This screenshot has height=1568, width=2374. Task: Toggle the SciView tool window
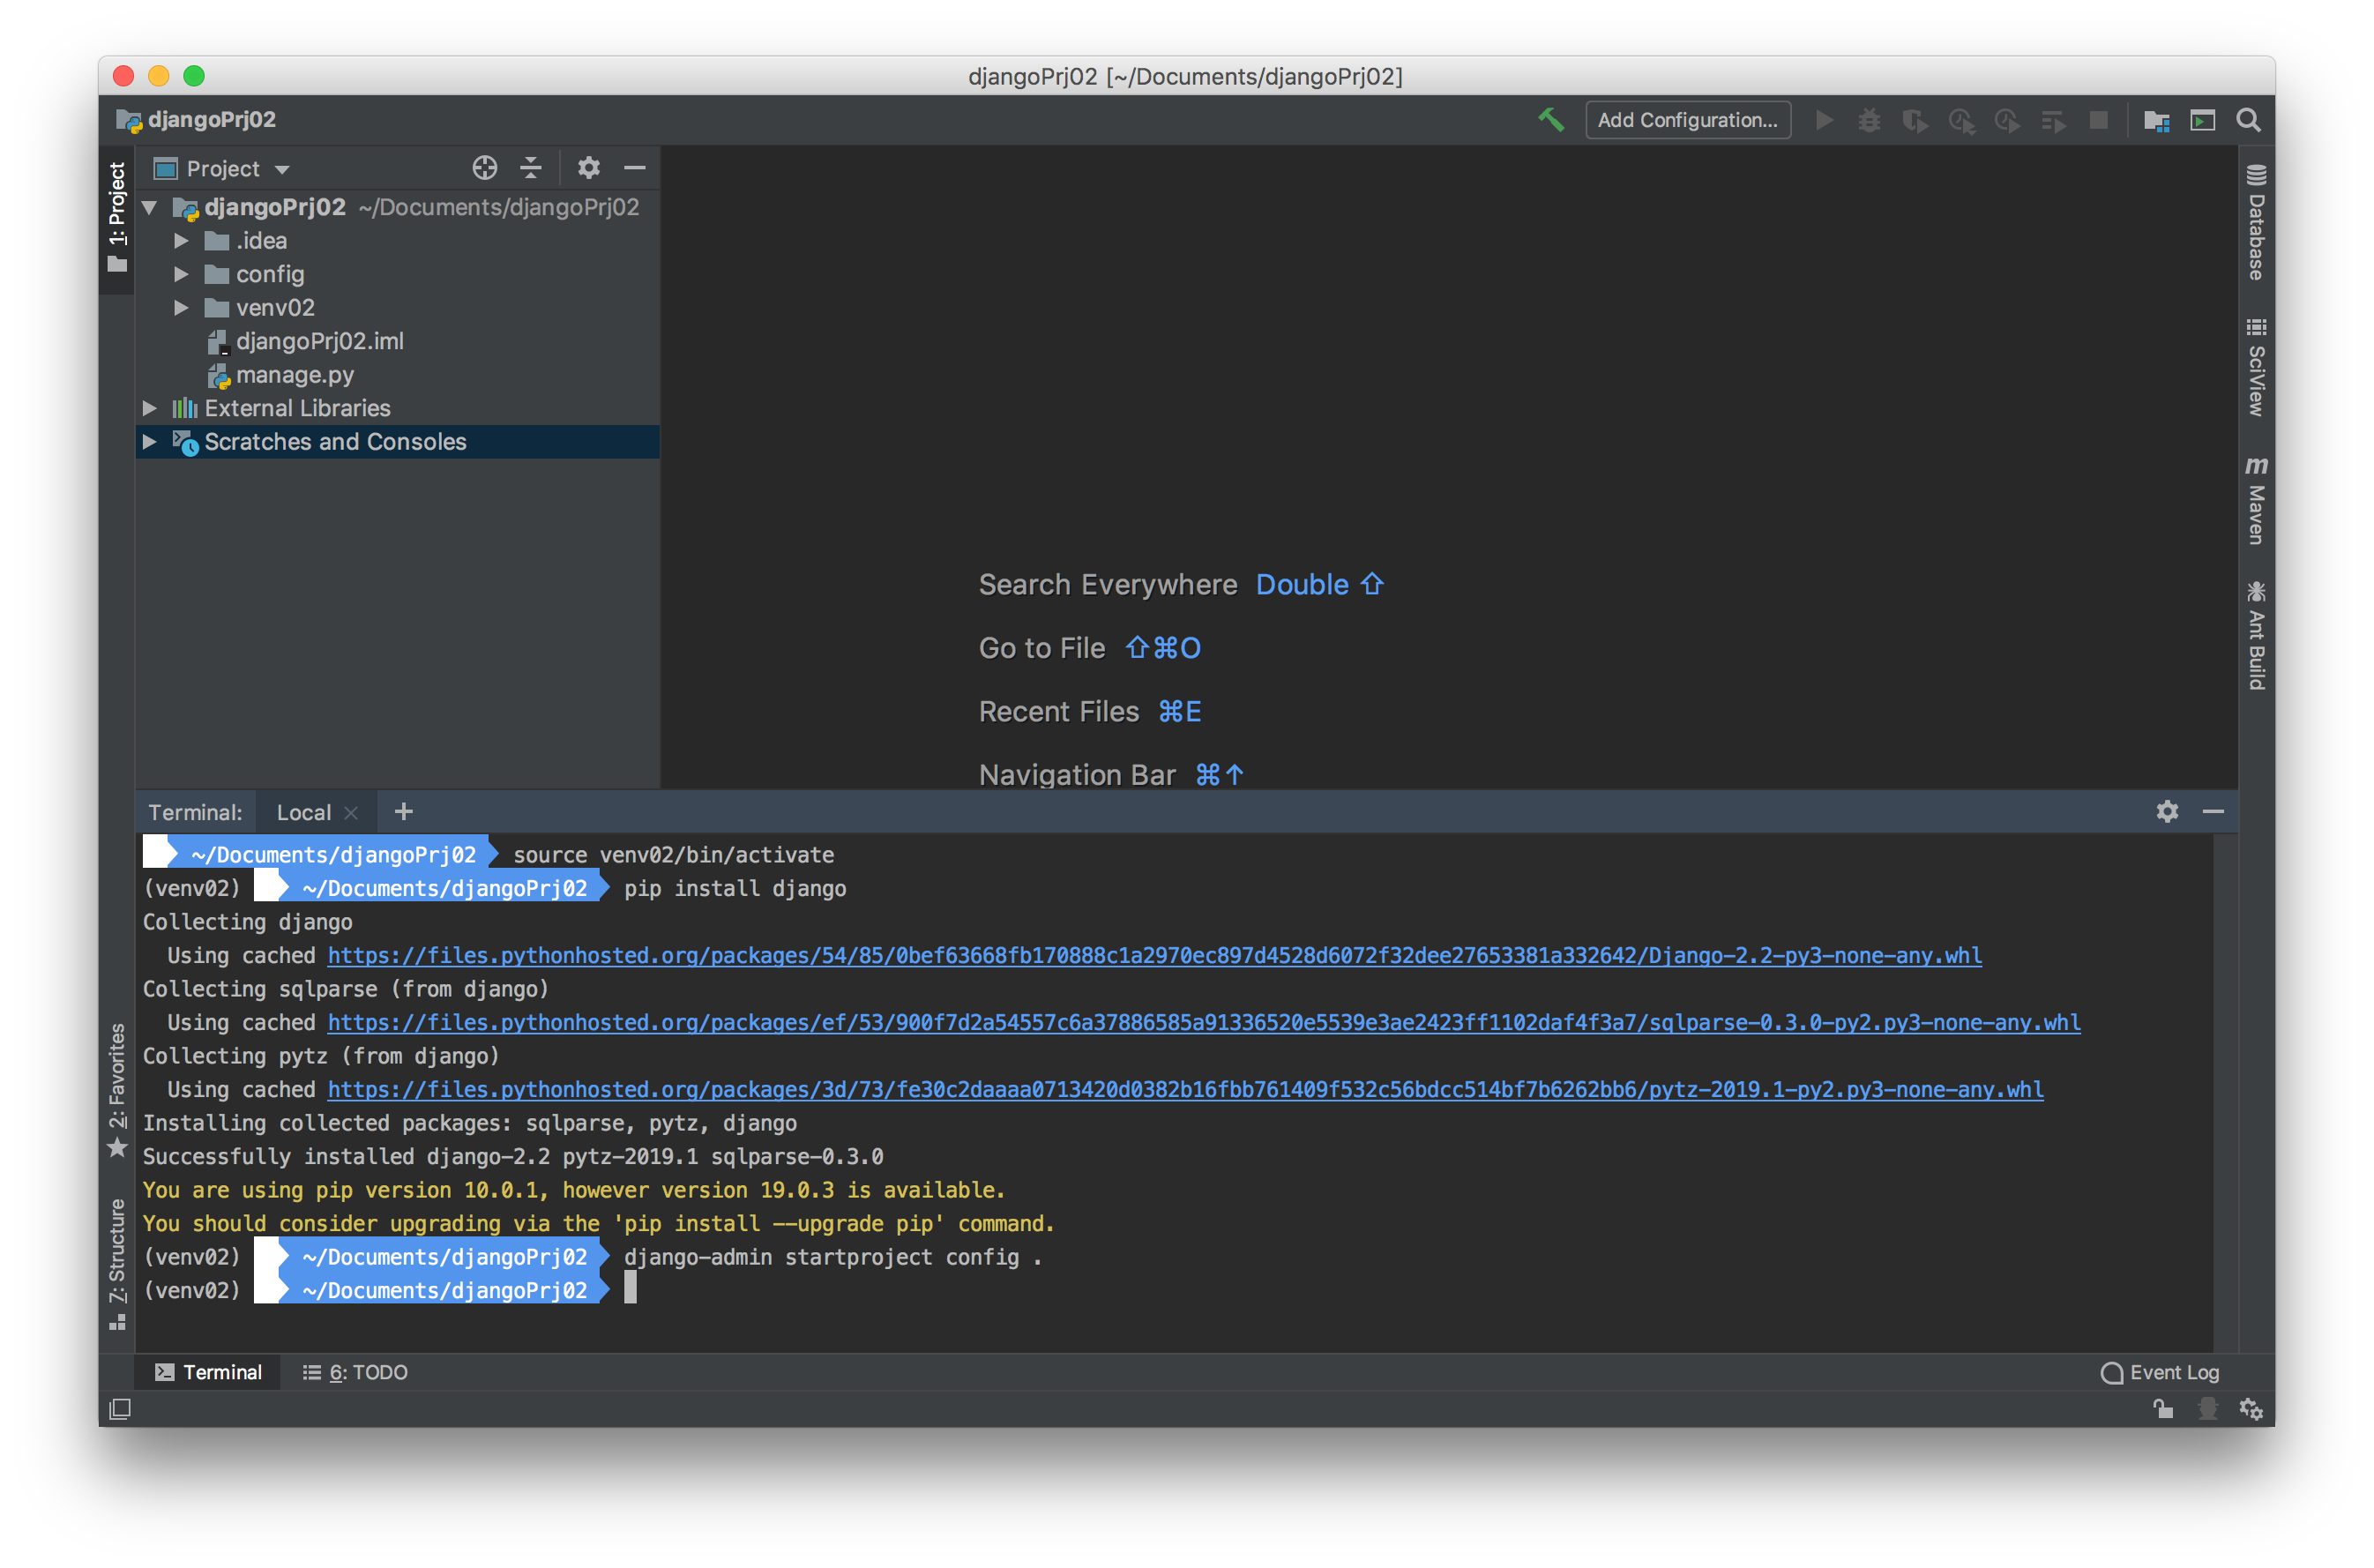pyautogui.click(x=2256, y=367)
